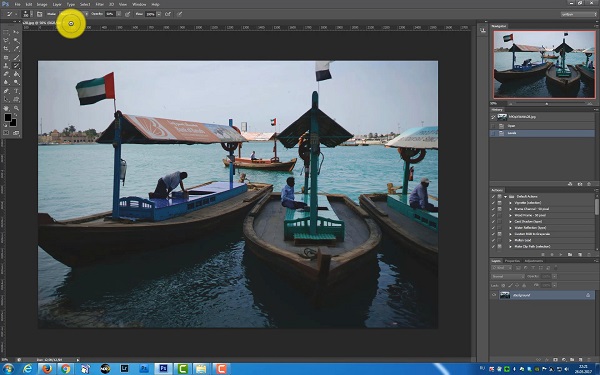This screenshot has height=375, width=600.
Task: Select the Hand tool
Action: (6, 108)
